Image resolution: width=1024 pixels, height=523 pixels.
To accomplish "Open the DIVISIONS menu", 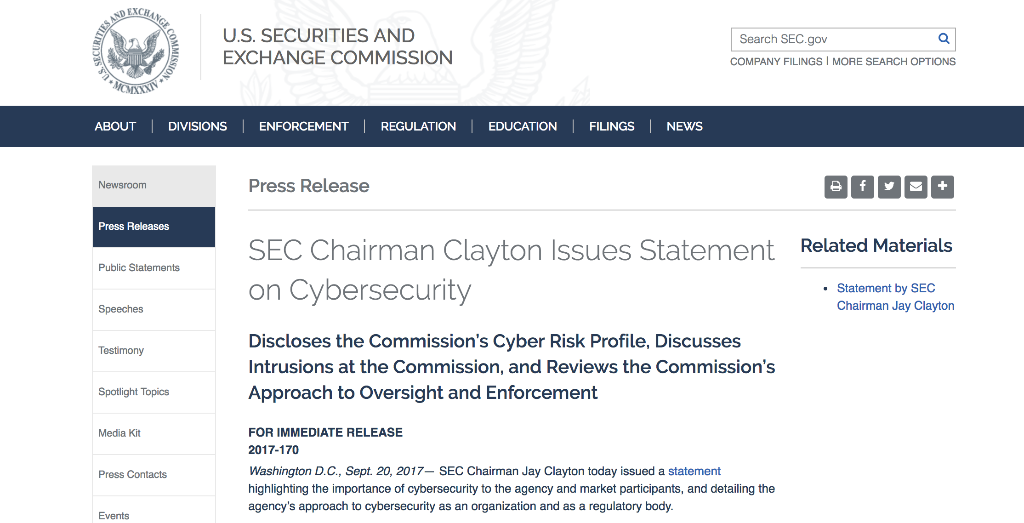I will pyautogui.click(x=197, y=127).
